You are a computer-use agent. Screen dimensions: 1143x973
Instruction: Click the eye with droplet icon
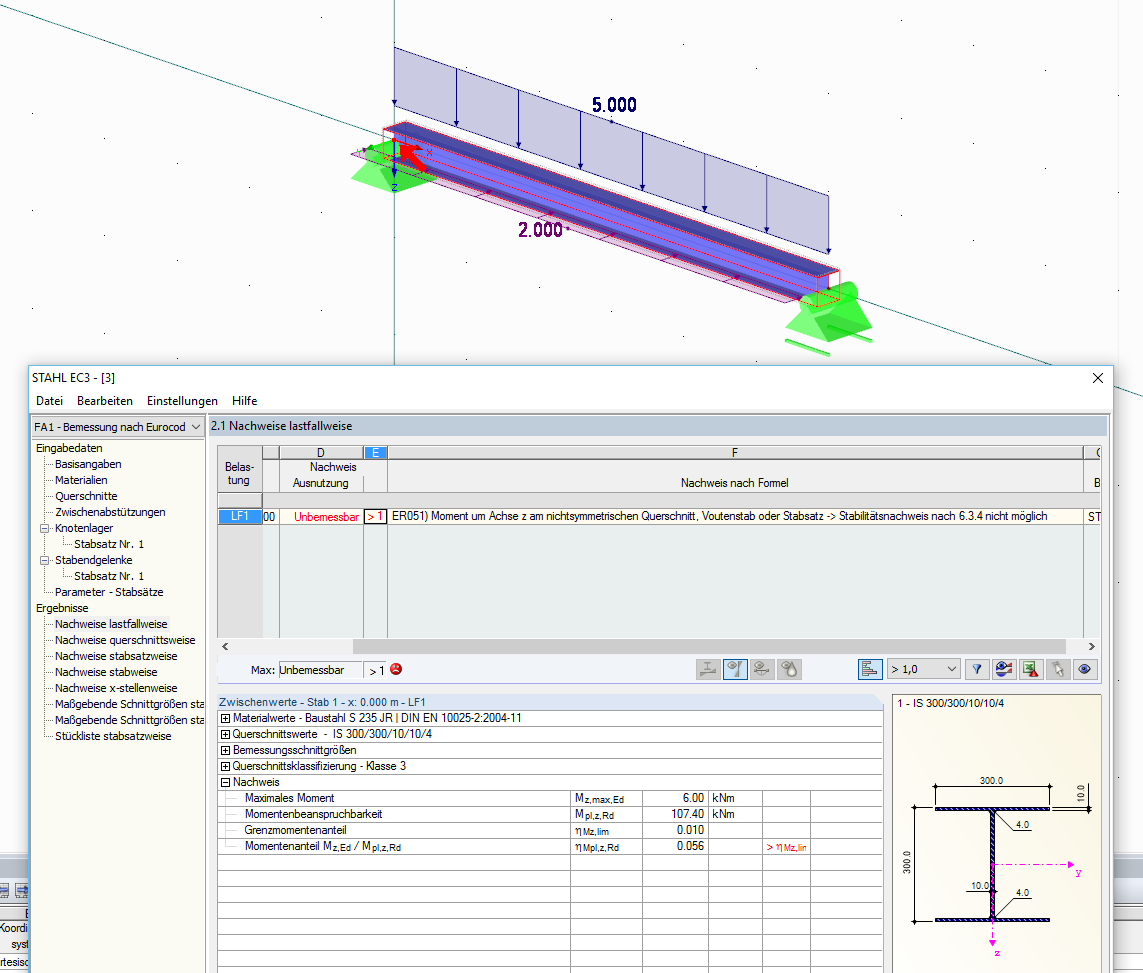(789, 669)
